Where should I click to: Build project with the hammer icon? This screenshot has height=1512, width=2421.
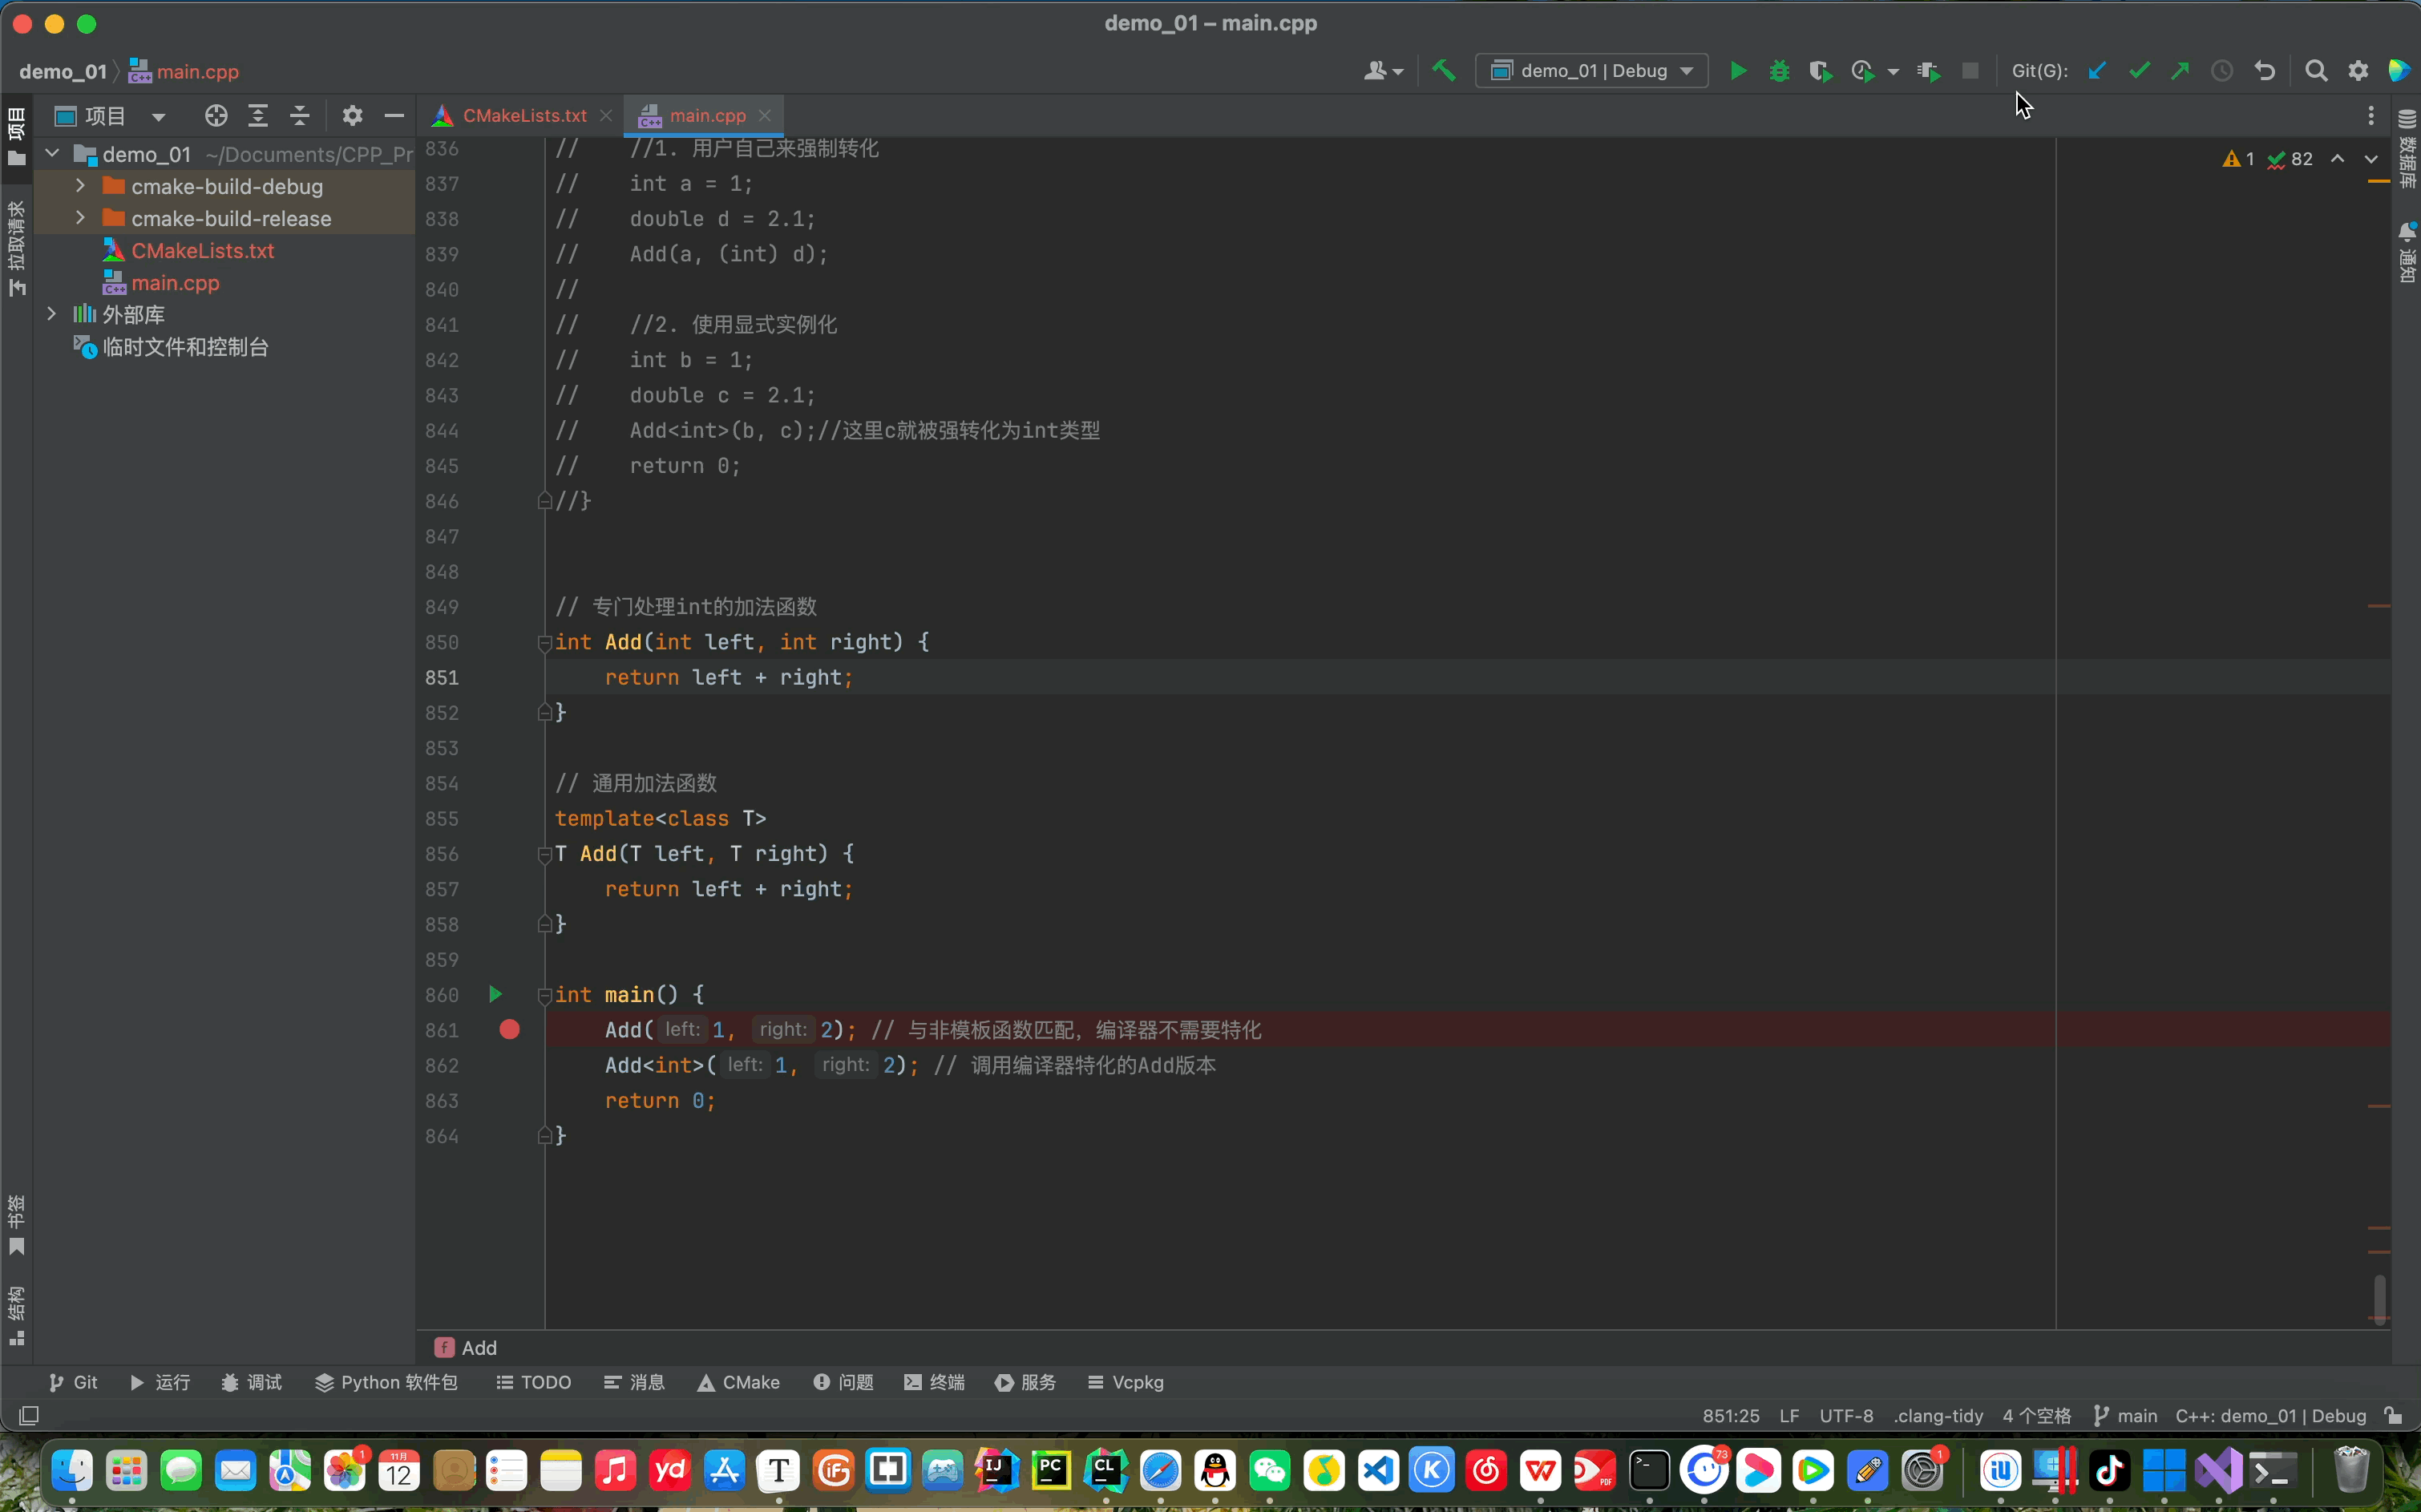coord(1443,71)
